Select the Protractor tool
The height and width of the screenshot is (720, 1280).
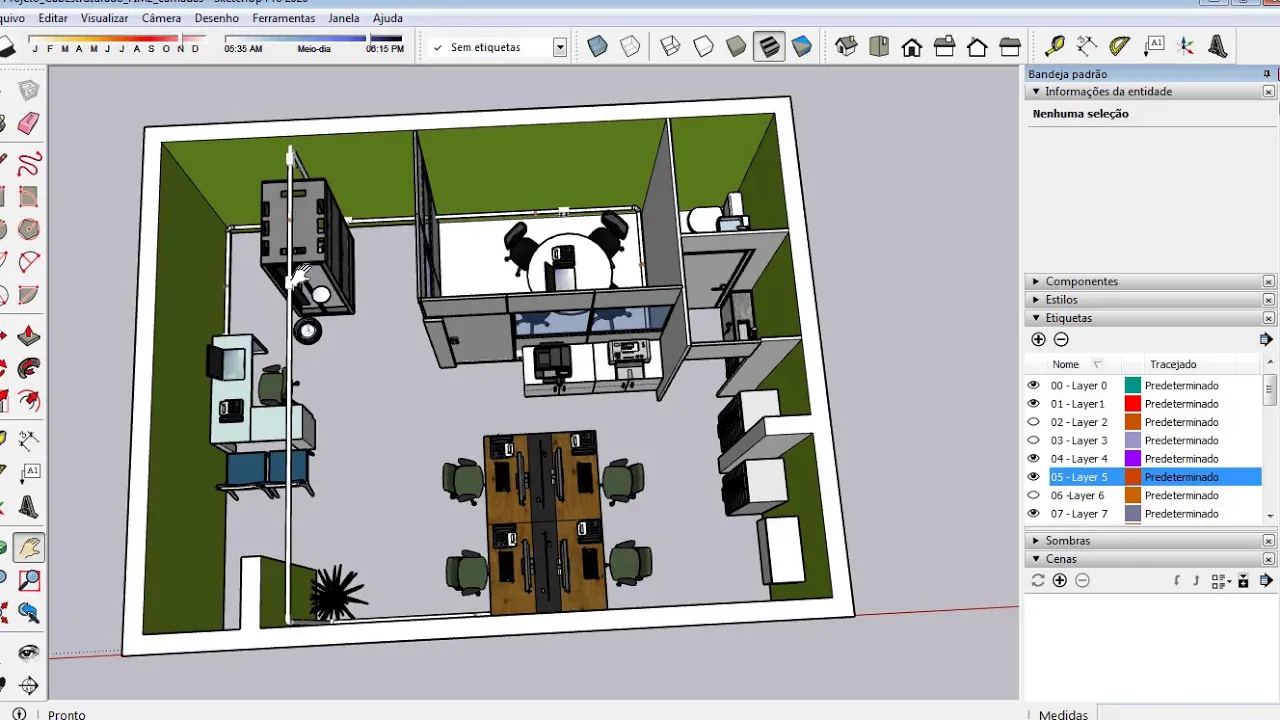click(1120, 46)
